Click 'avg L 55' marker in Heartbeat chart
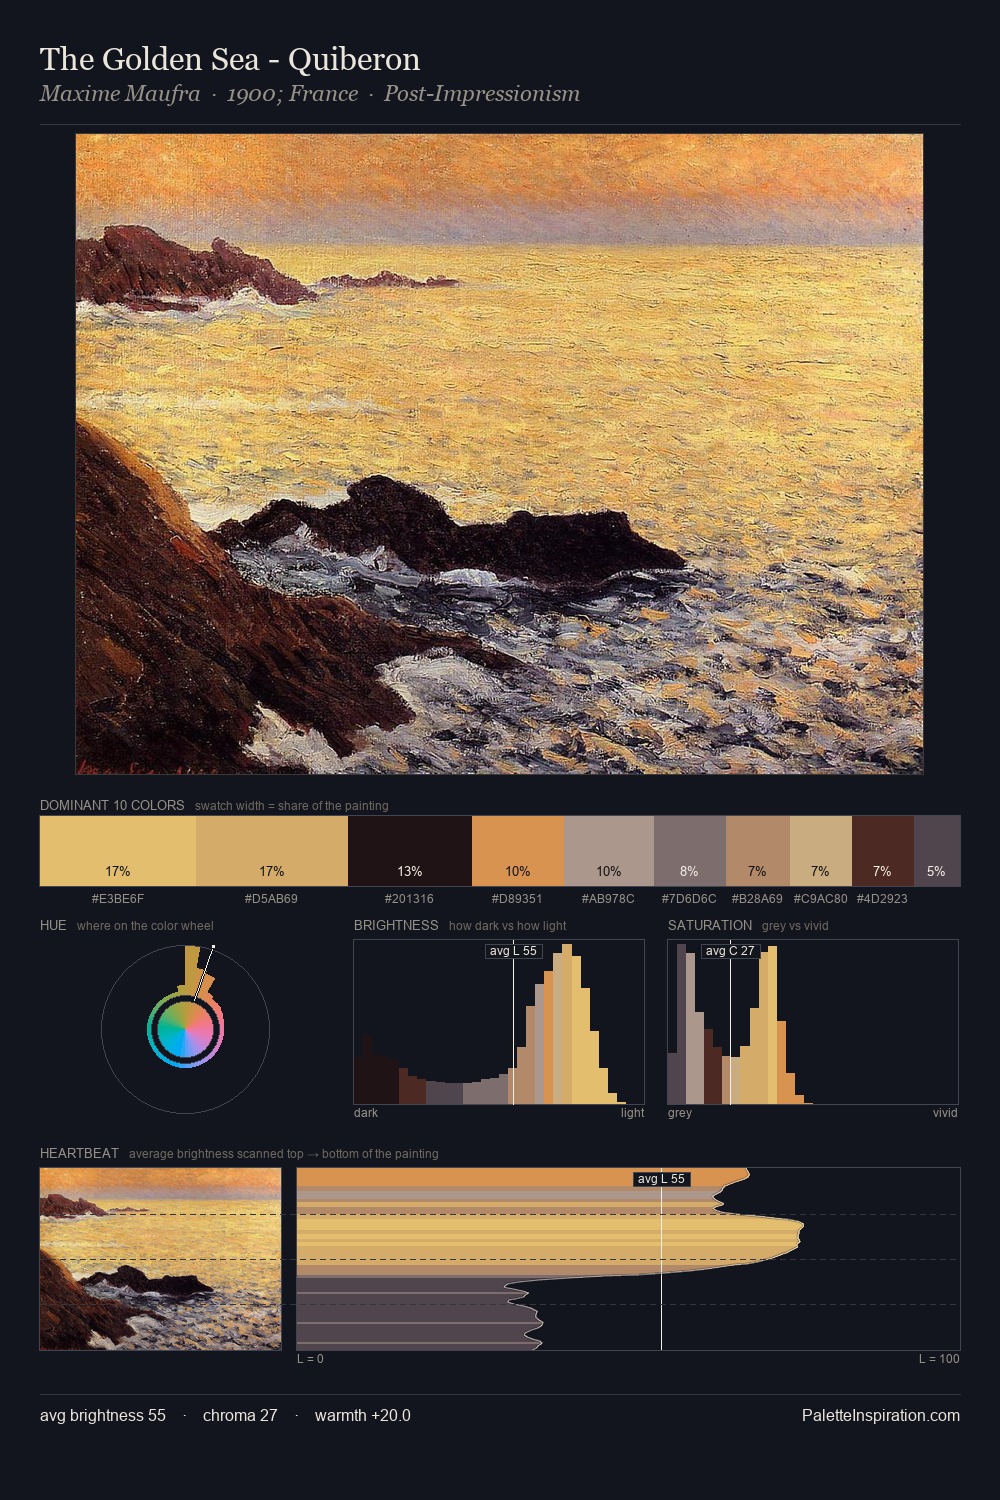 [661, 1179]
